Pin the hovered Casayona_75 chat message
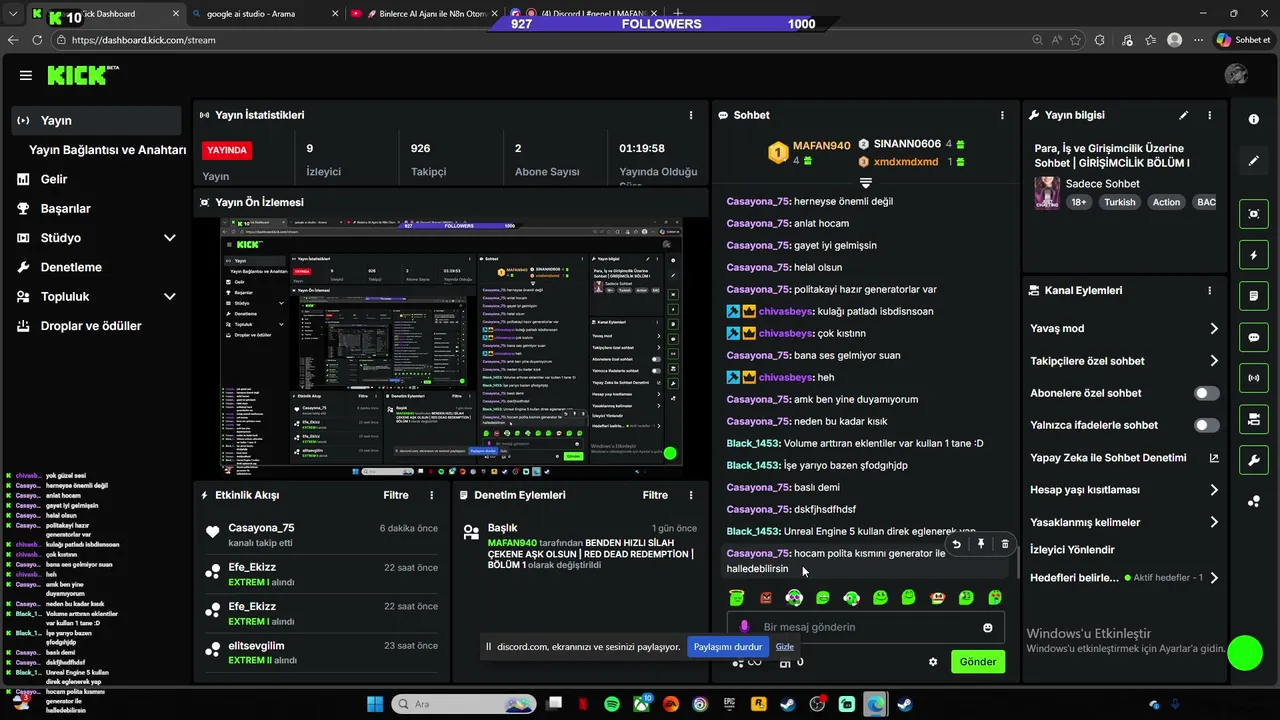The height and width of the screenshot is (720, 1280). (981, 544)
